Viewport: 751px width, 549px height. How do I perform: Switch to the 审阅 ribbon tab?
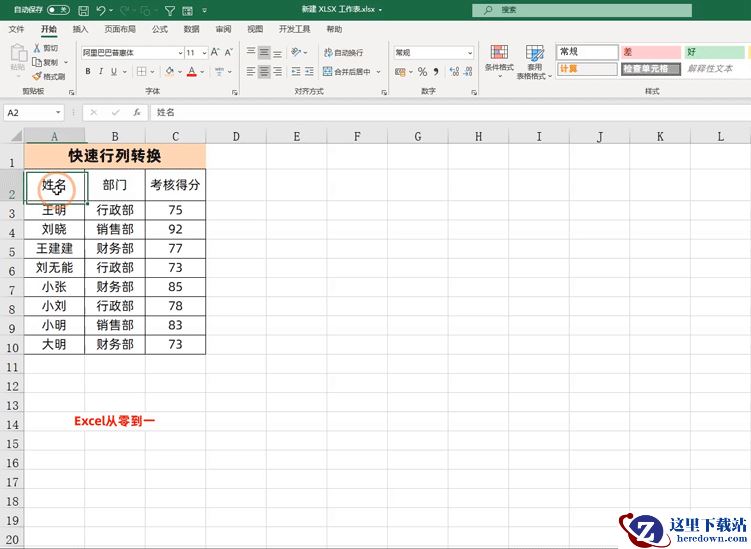(223, 29)
